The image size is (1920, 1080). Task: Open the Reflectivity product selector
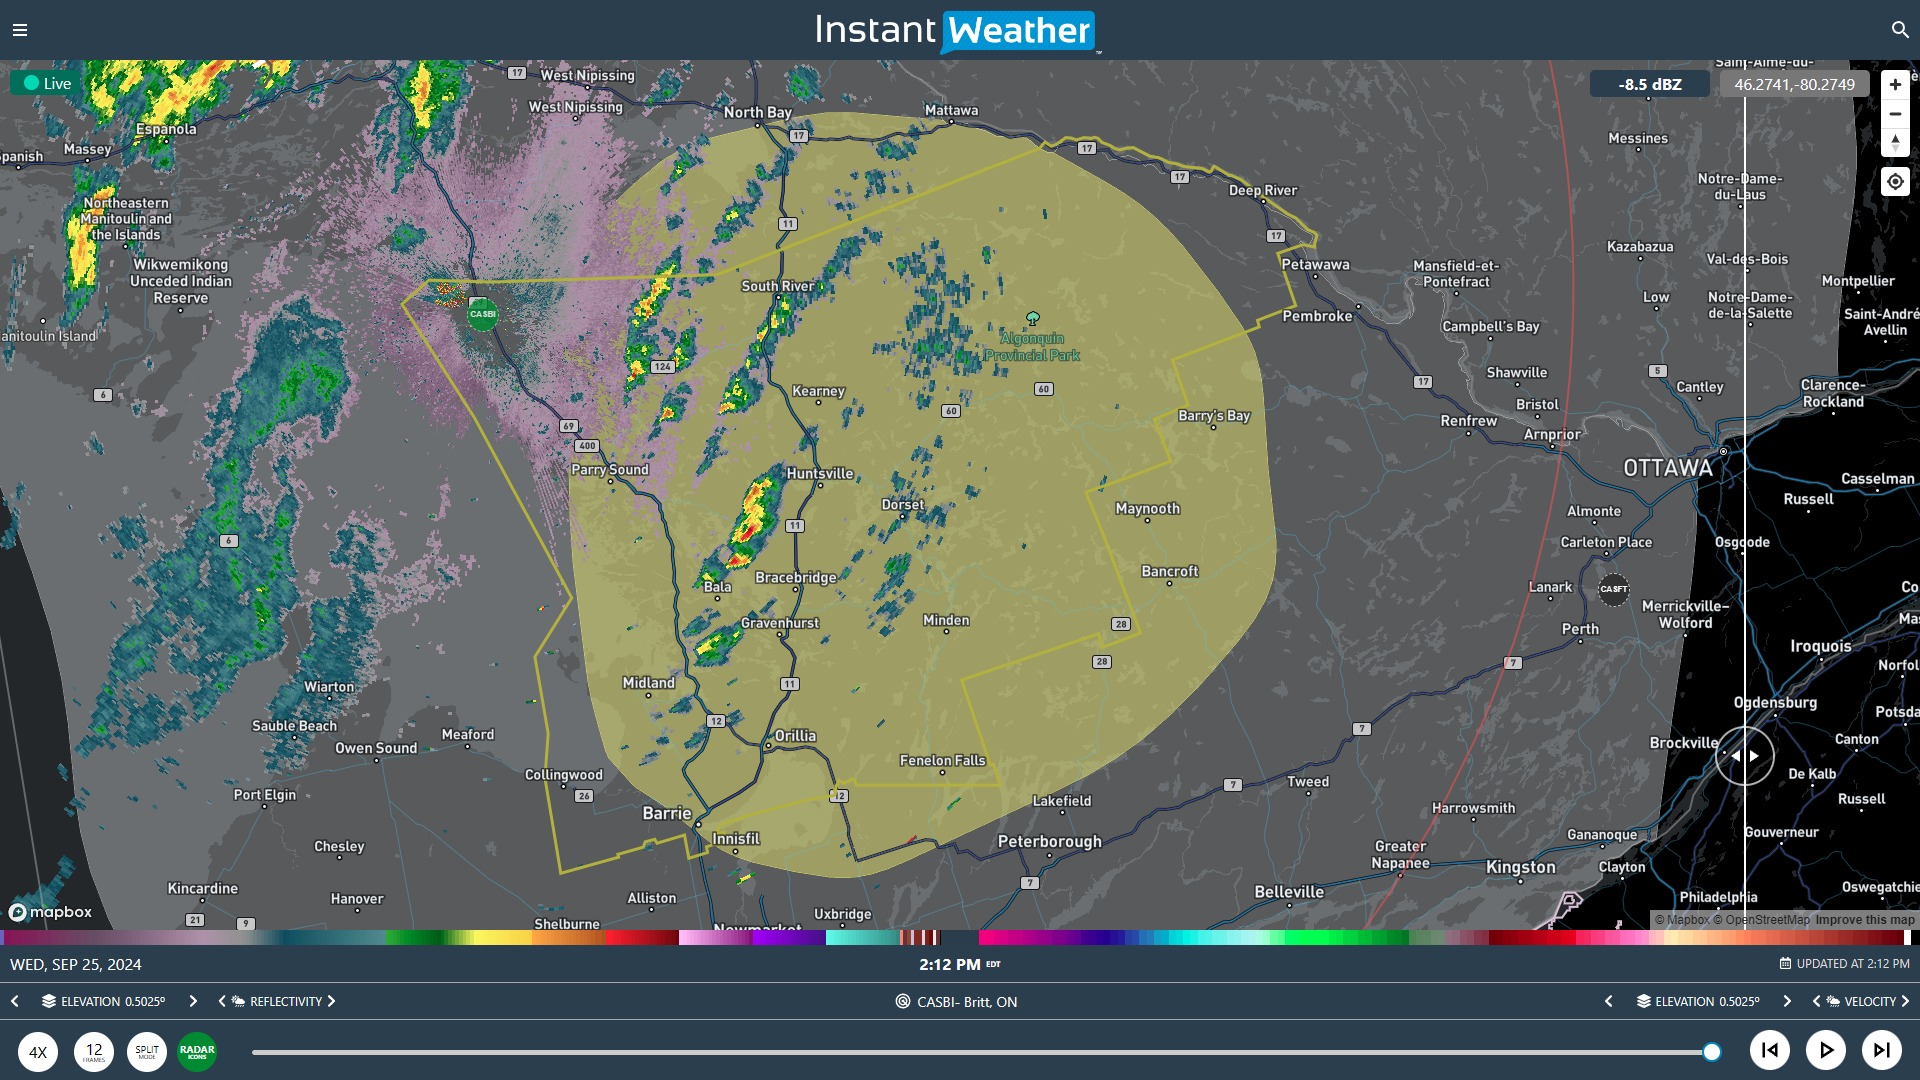pos(286,1001)
